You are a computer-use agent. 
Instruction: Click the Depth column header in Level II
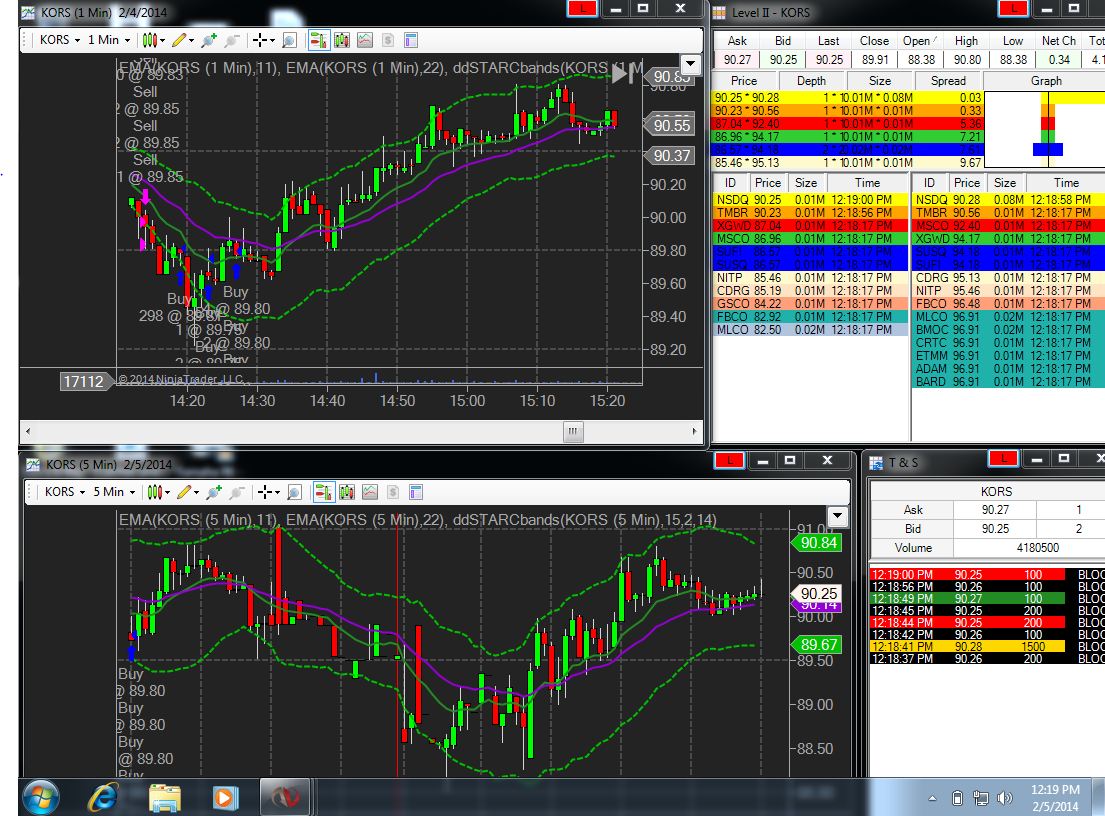tap(811, 81)
